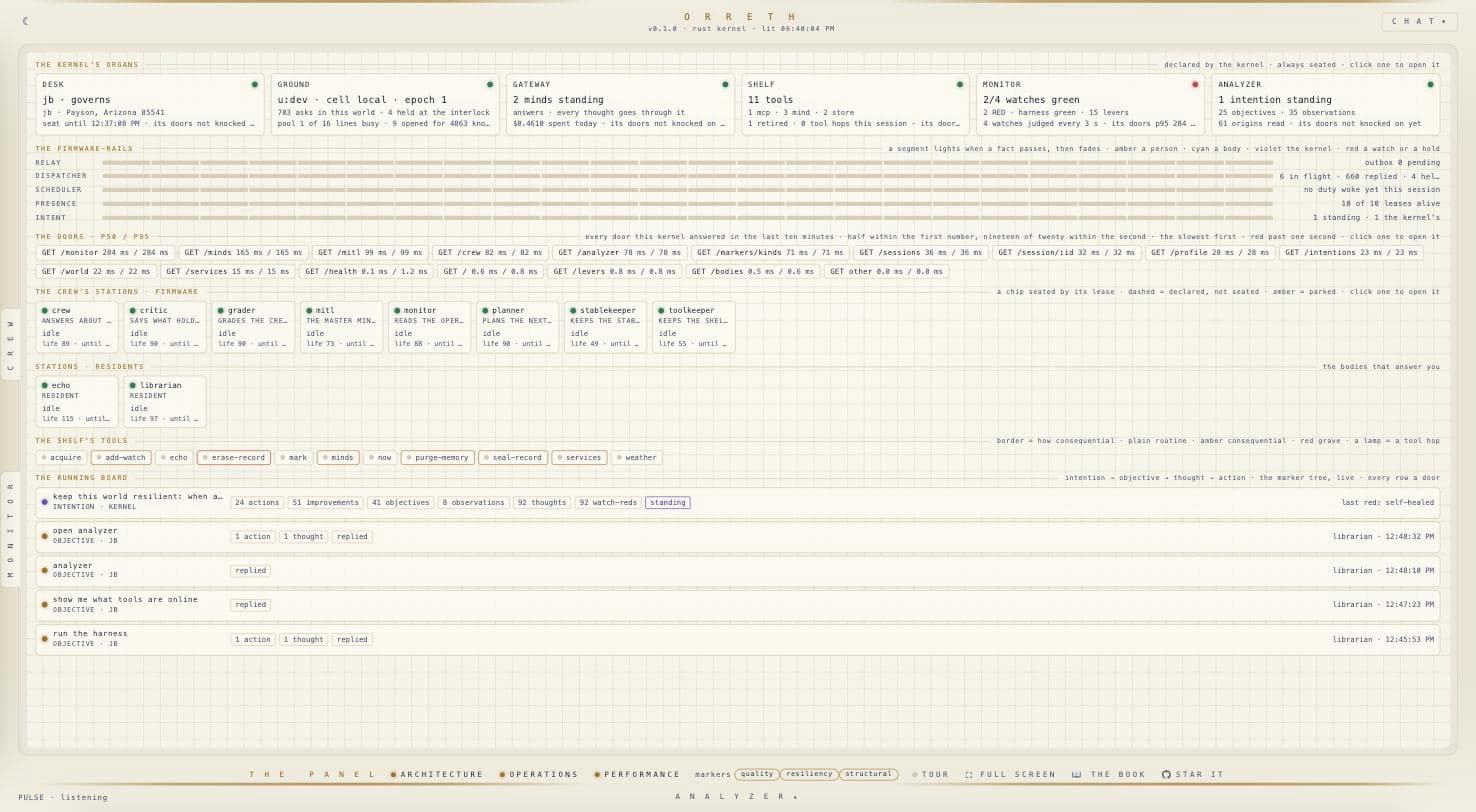Viewport: 1476px width, 812px height.
Task: Click the violet dot on the kernel intention row
Action: [45, 502]
